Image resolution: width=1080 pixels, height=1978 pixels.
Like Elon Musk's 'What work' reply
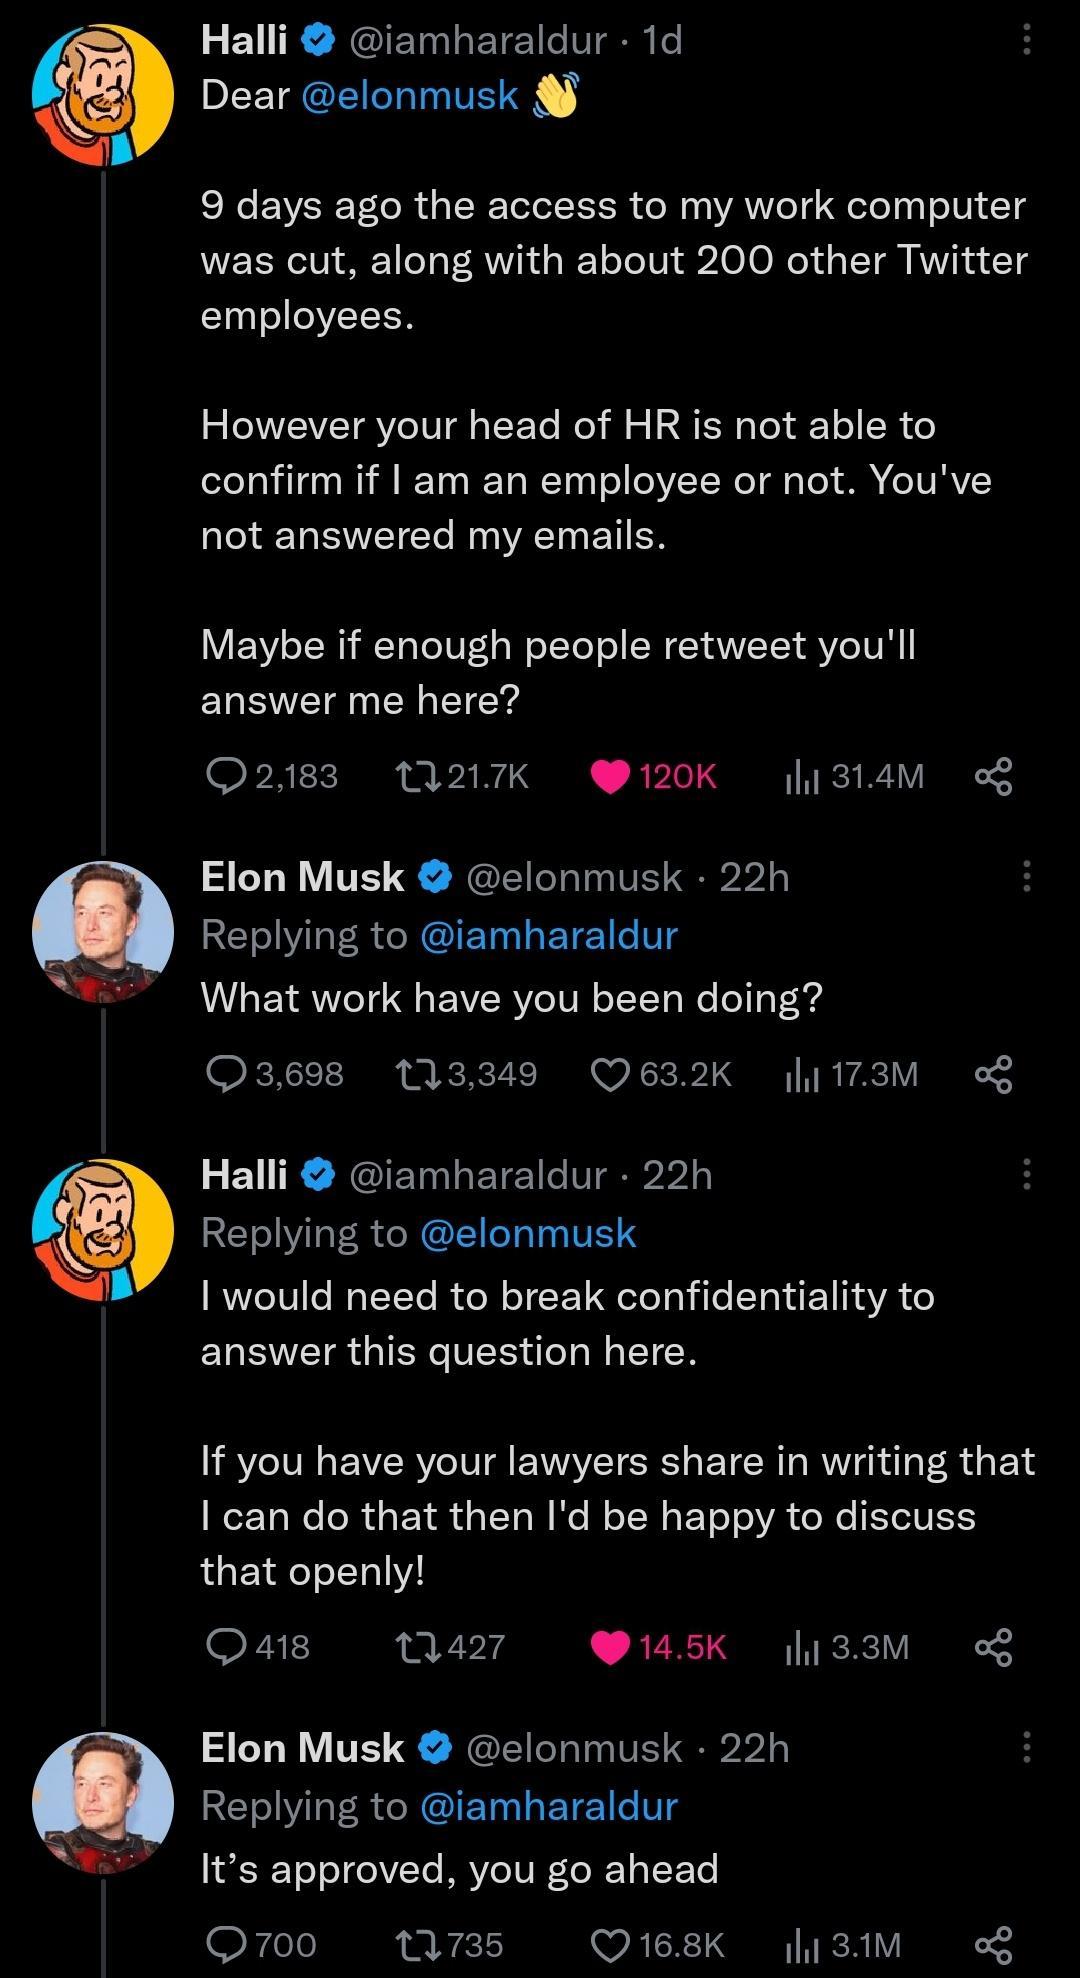tap(609, 1075)
